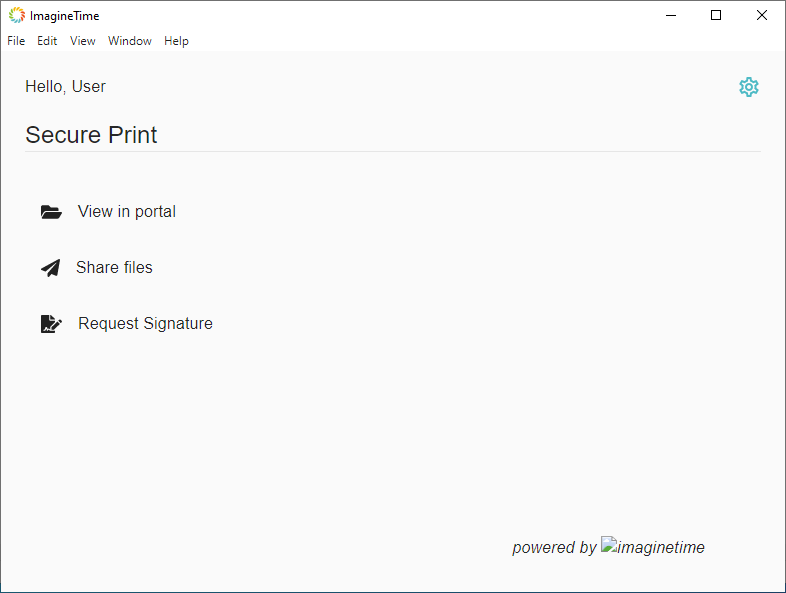Screen dimensions: 786x593
Task: Click the "Secure Print" heading
Action: tap(91, 135)
